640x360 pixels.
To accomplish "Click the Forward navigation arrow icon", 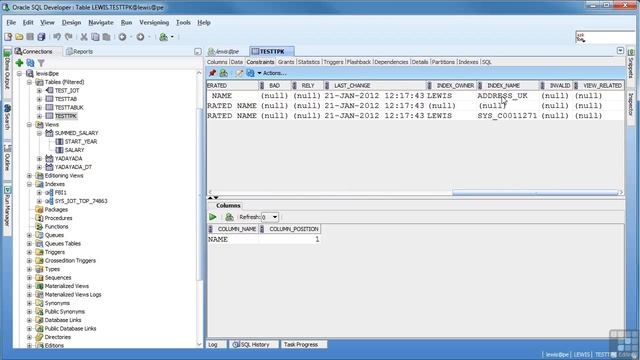I will coord(140,37).
